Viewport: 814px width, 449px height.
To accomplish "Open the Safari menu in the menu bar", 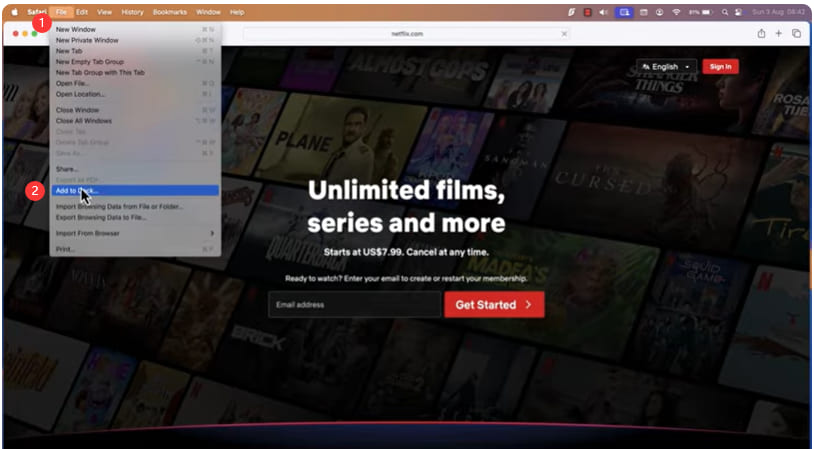I will 37,12.
